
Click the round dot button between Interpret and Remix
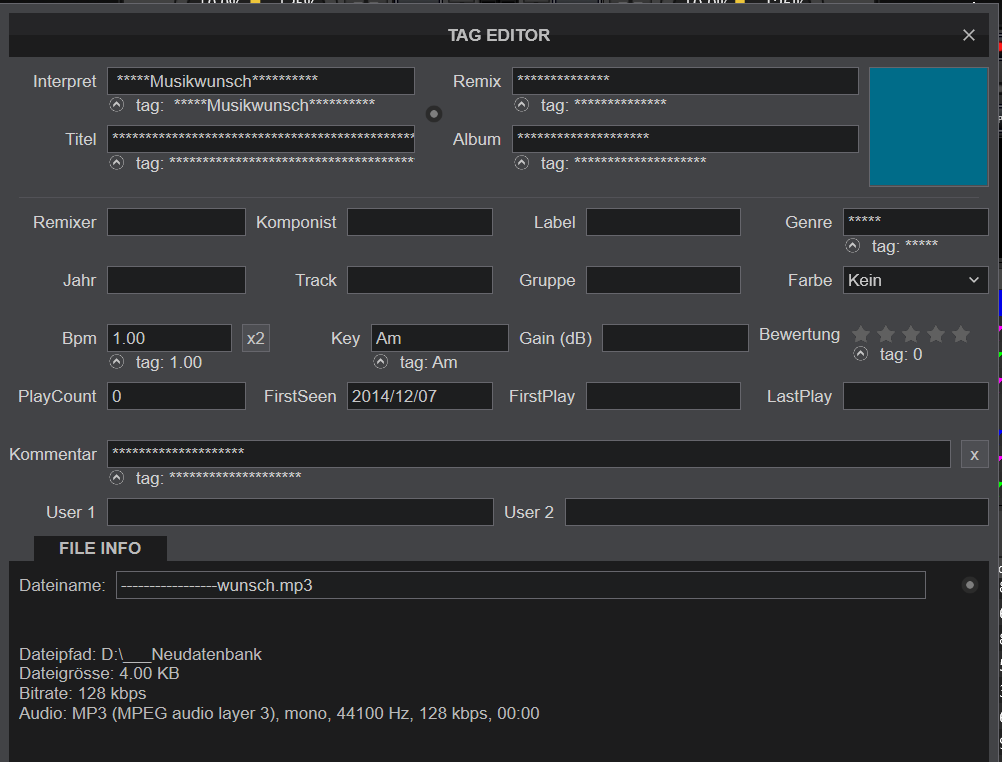click(x=434, y=114)
